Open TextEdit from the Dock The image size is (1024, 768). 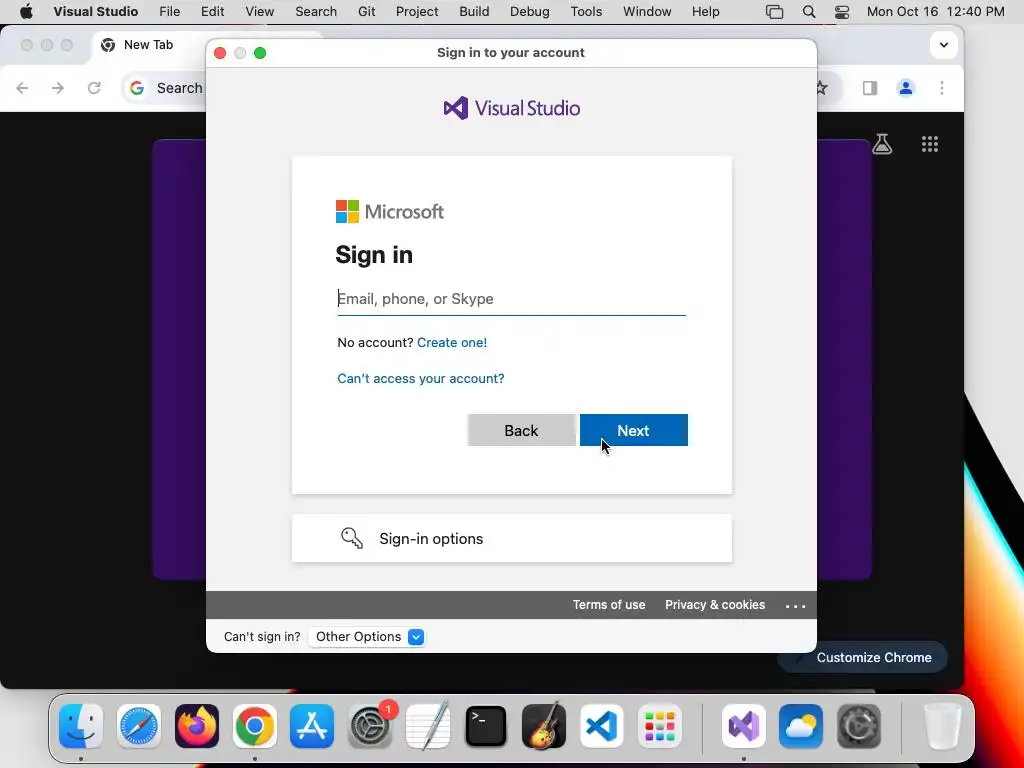[428, 726]
